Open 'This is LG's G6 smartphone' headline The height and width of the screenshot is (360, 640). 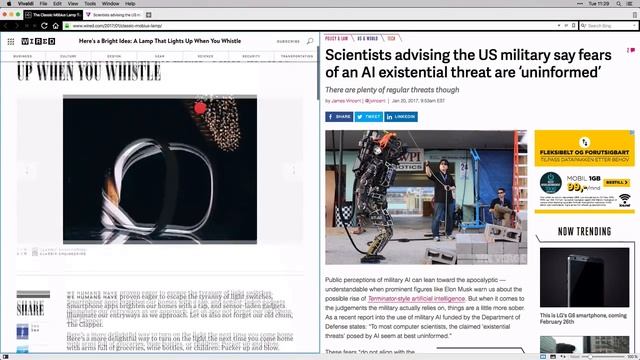(x=583, y=318)
